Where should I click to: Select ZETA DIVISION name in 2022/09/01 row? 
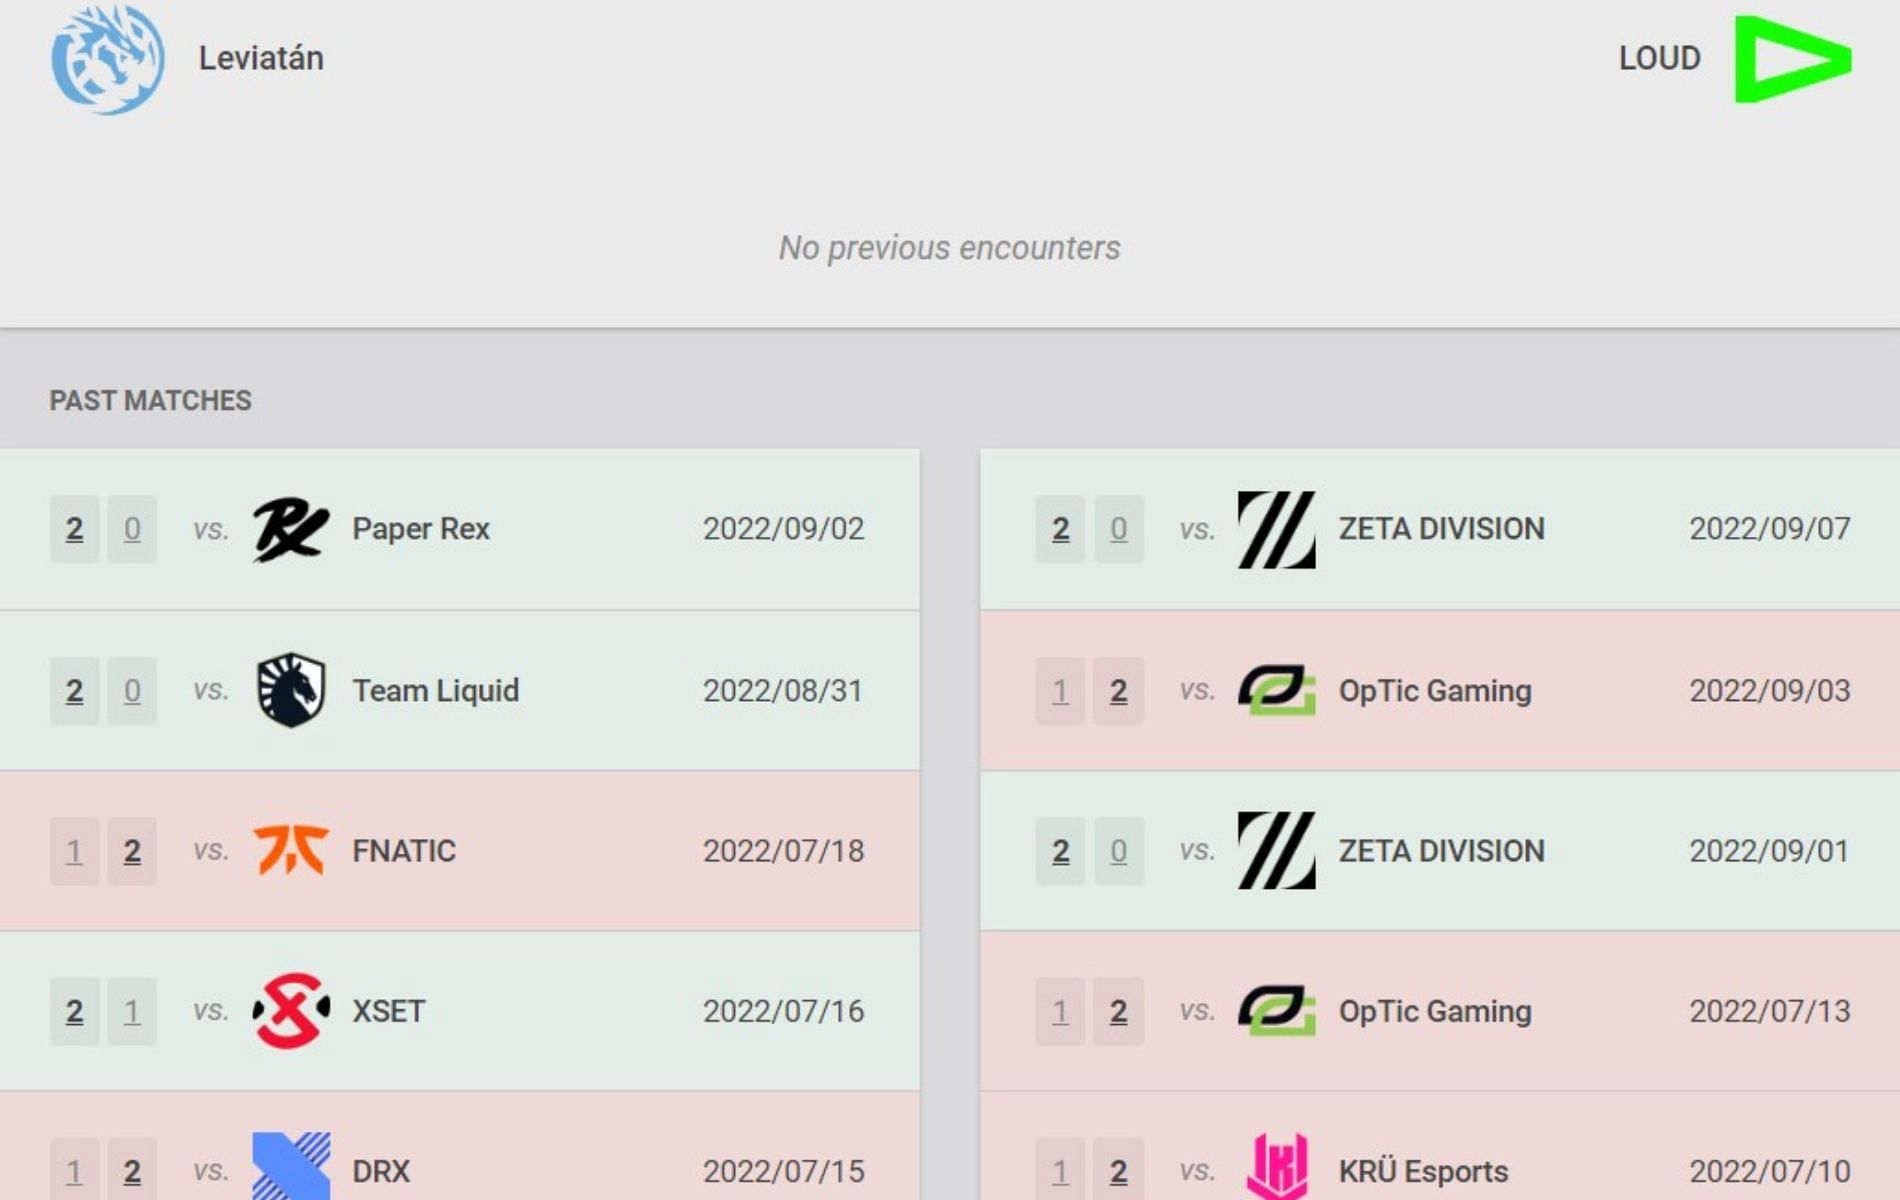coord(1442,851)
